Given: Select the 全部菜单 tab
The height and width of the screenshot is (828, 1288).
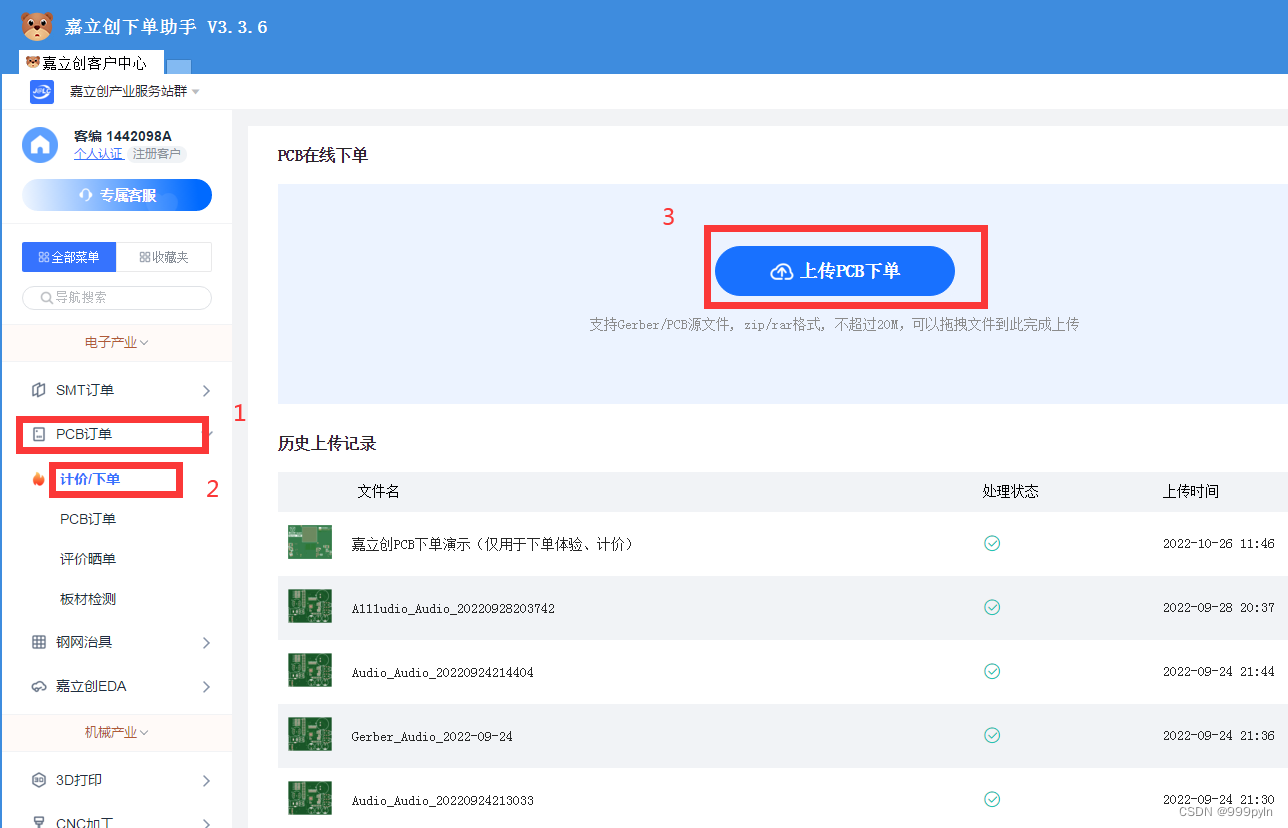Looking at the screenshot, I should [69, 257].
